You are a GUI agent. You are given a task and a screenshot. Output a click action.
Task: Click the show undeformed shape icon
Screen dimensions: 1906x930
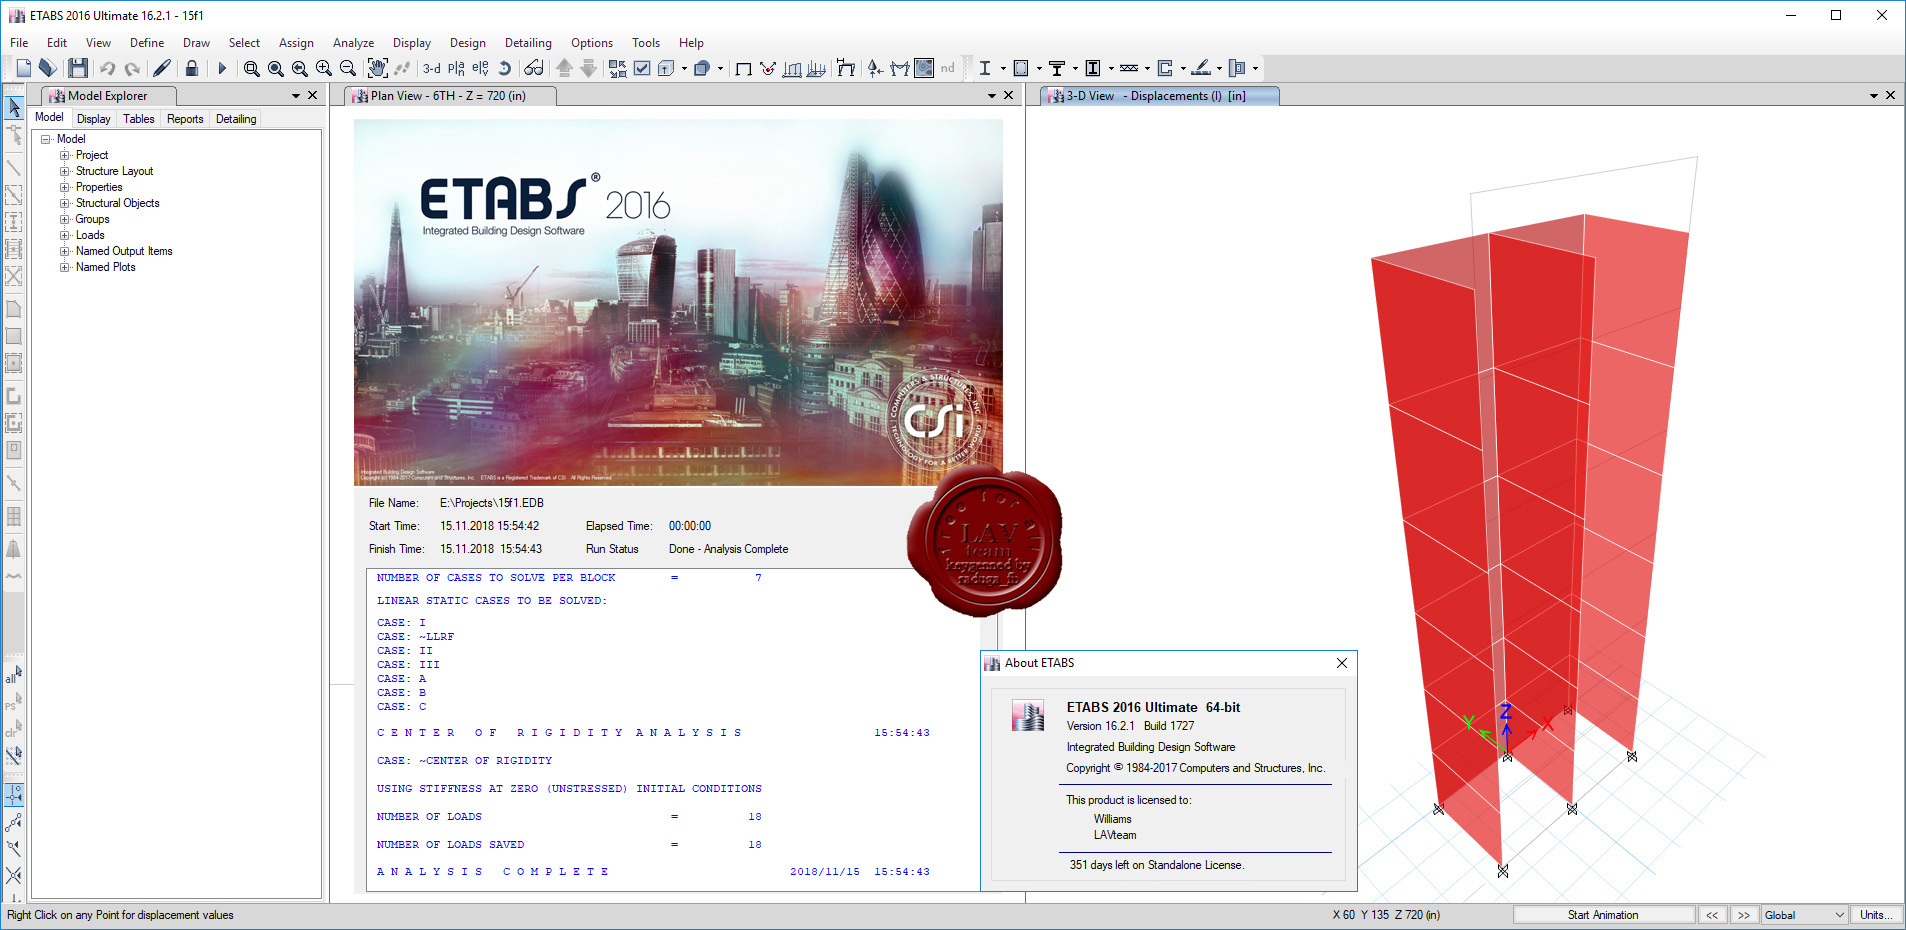743,68
